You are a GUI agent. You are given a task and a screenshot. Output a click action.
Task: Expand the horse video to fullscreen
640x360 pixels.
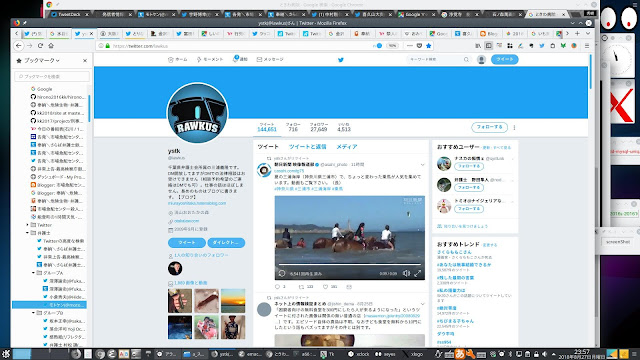(x=418, y=273)
